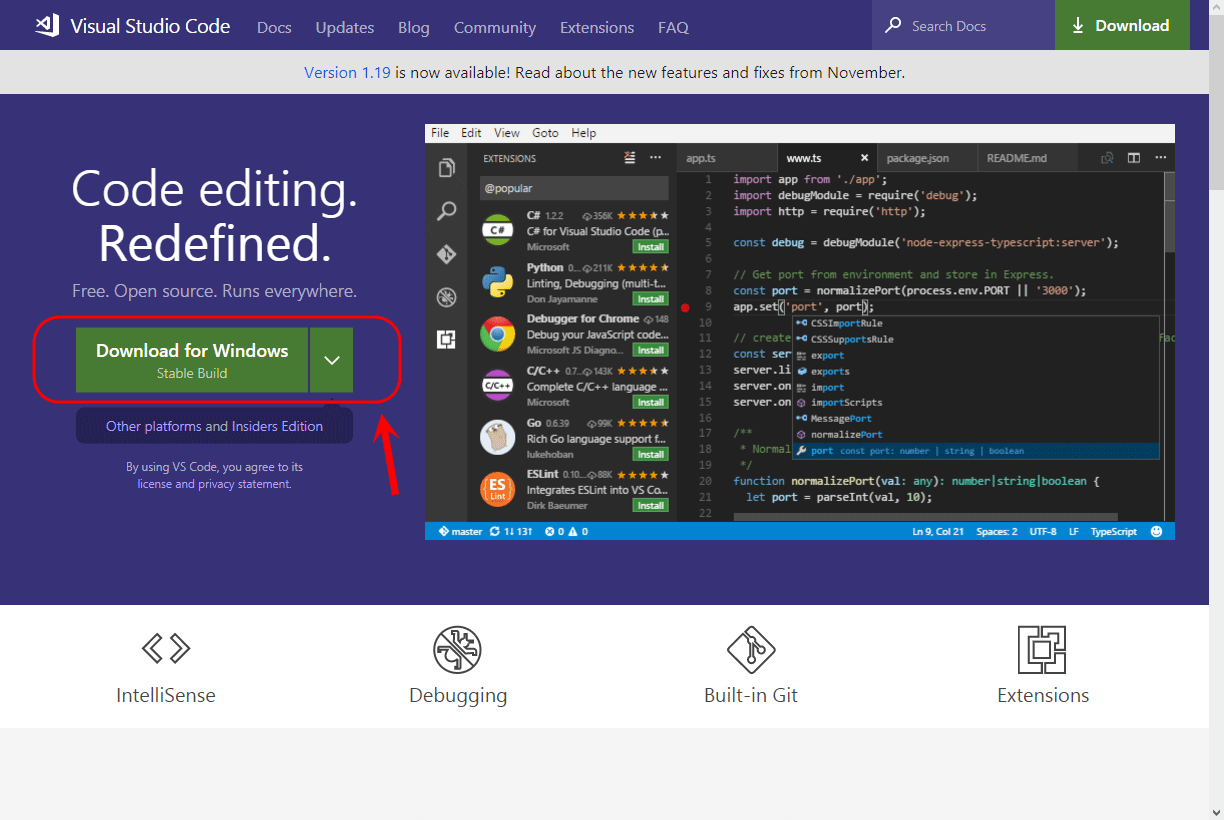This screenshot has width=1224, height=820.
Task: Open the FAQ navigation item
Action: click(674, 27)
